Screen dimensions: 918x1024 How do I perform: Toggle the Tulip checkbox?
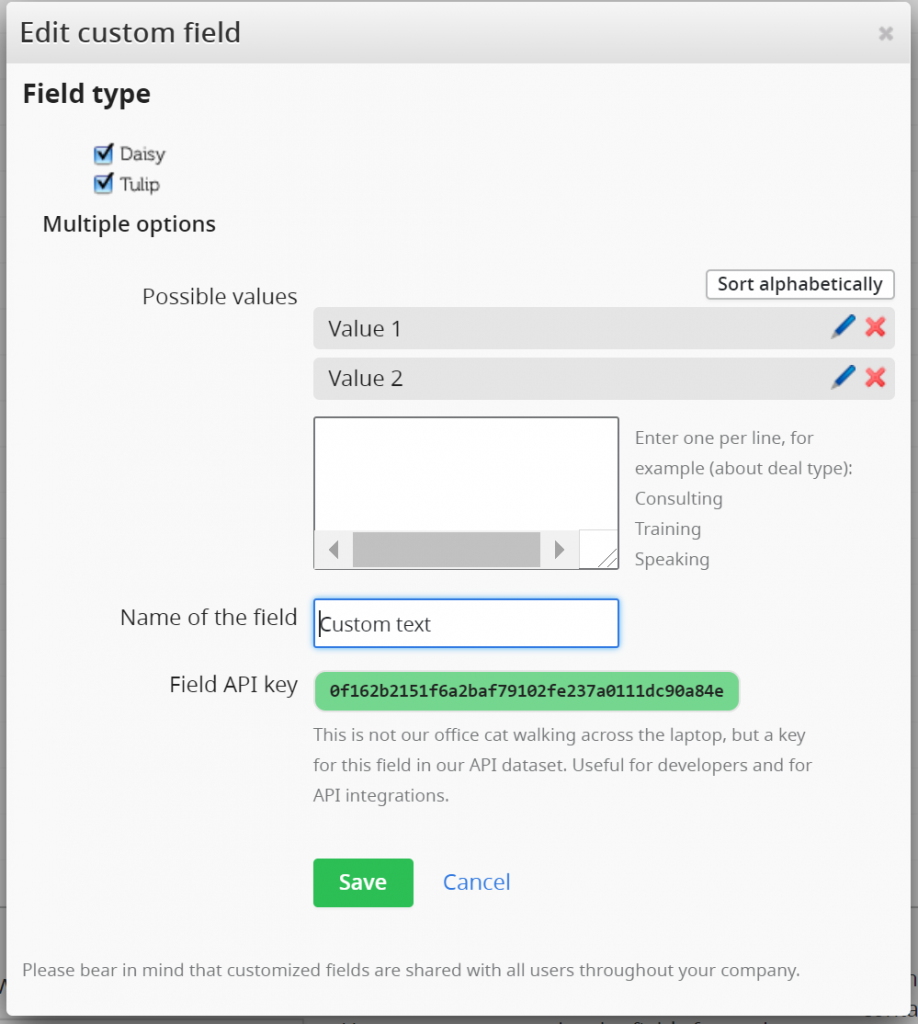click(103, 184)
